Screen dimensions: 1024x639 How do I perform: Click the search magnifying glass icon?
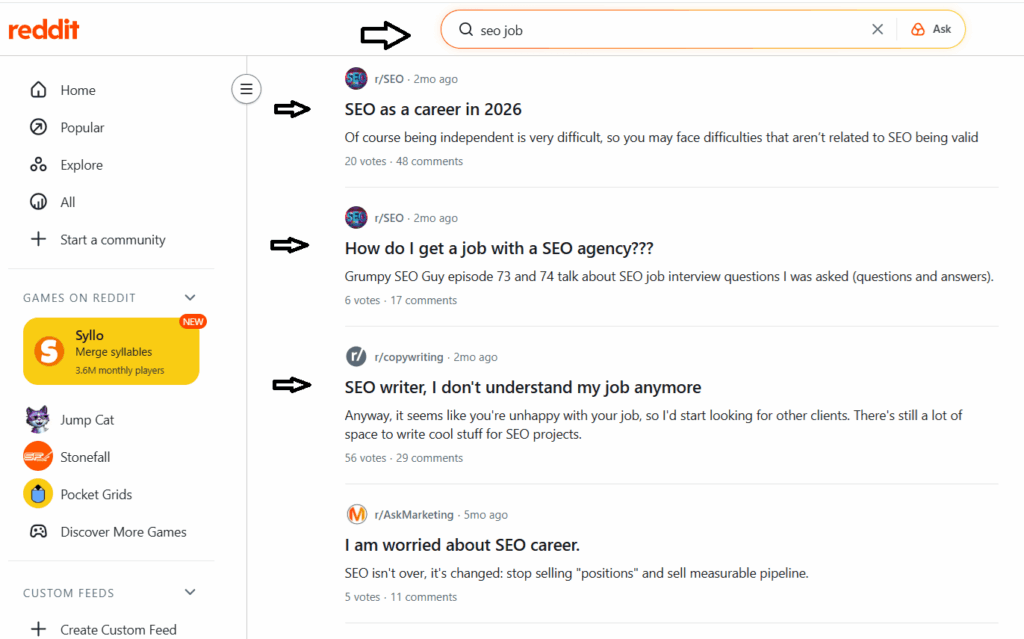pyautogui.click(x=466, y=29)
